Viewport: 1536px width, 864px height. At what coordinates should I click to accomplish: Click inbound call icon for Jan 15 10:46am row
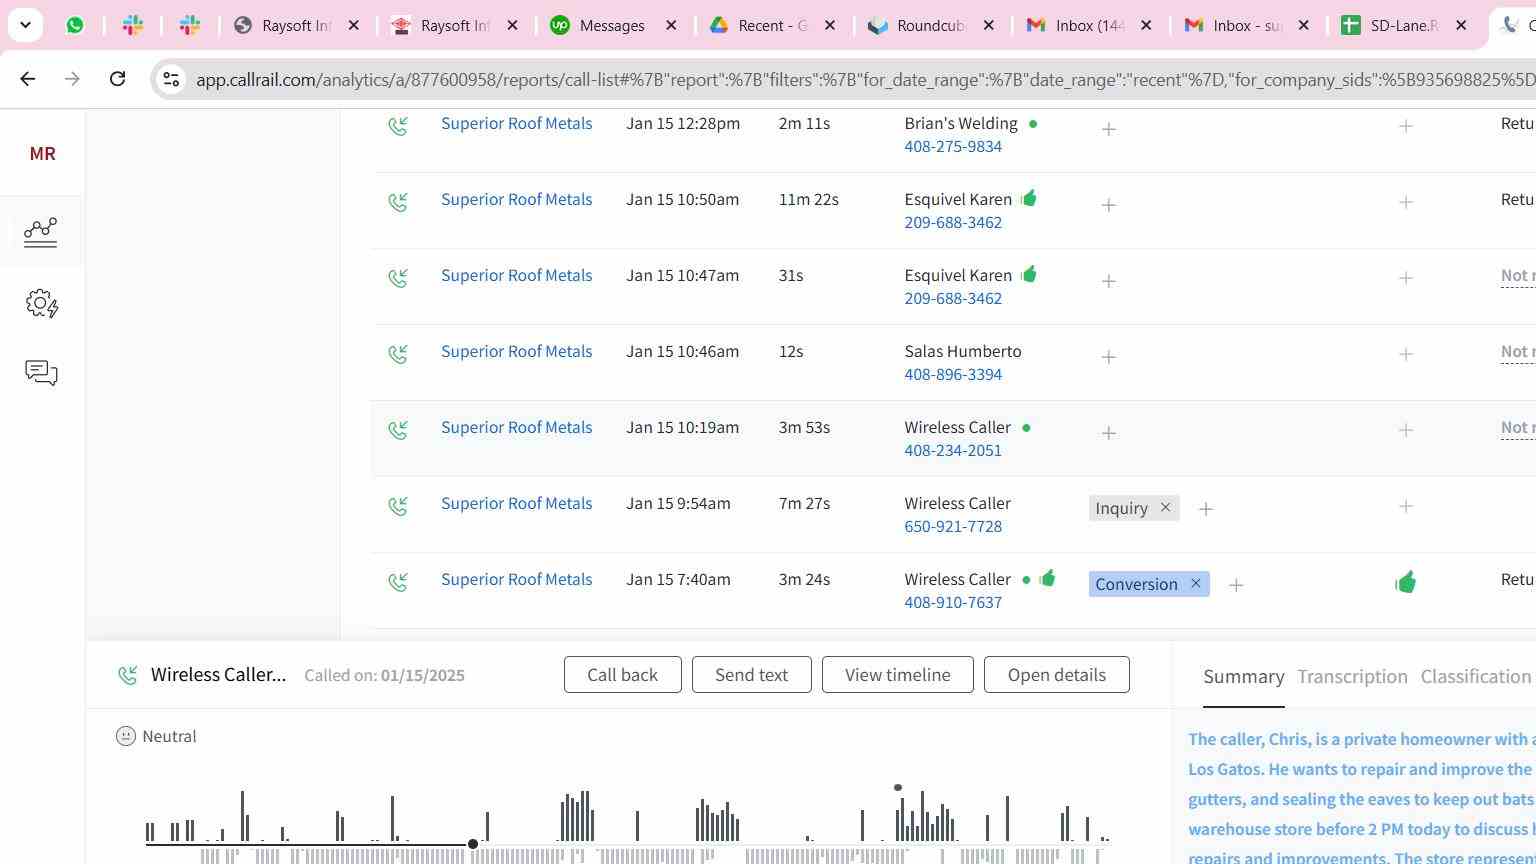pos(398,354)
